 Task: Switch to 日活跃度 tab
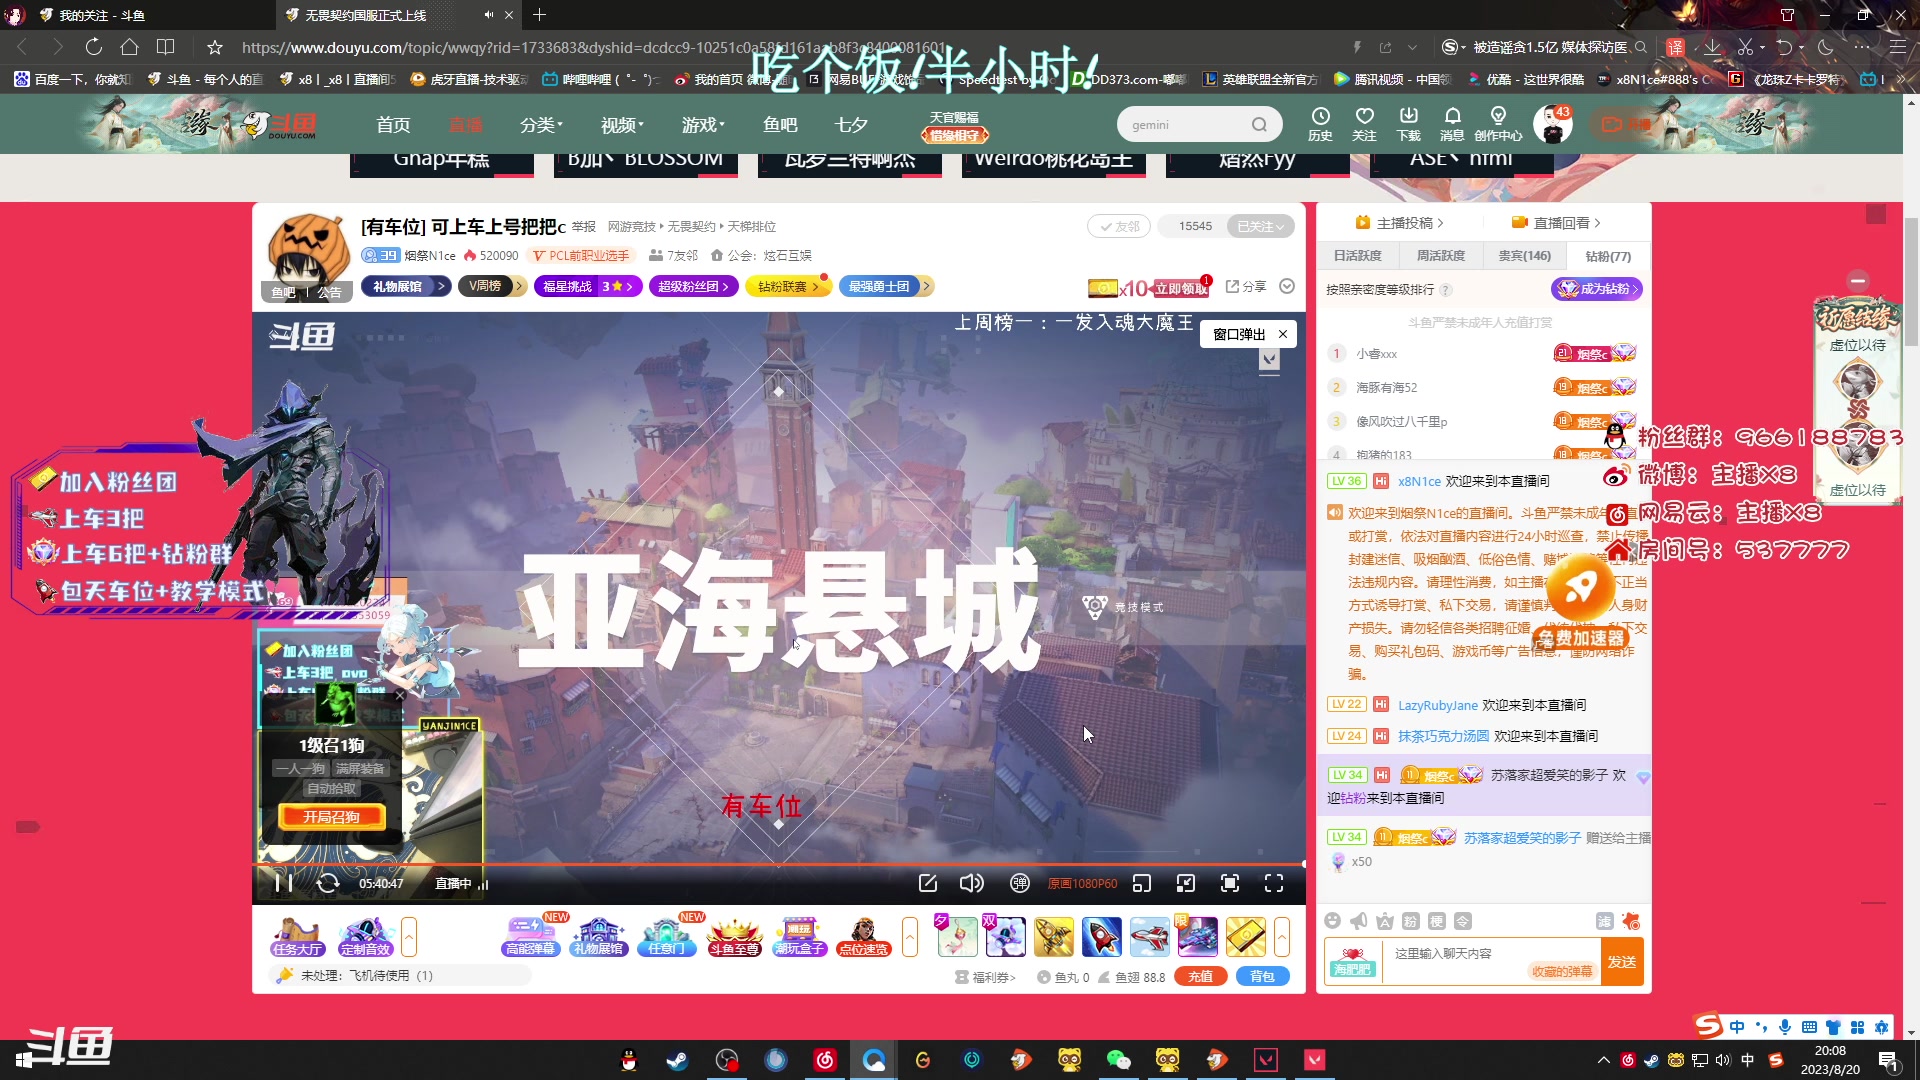coord(1357,256)
